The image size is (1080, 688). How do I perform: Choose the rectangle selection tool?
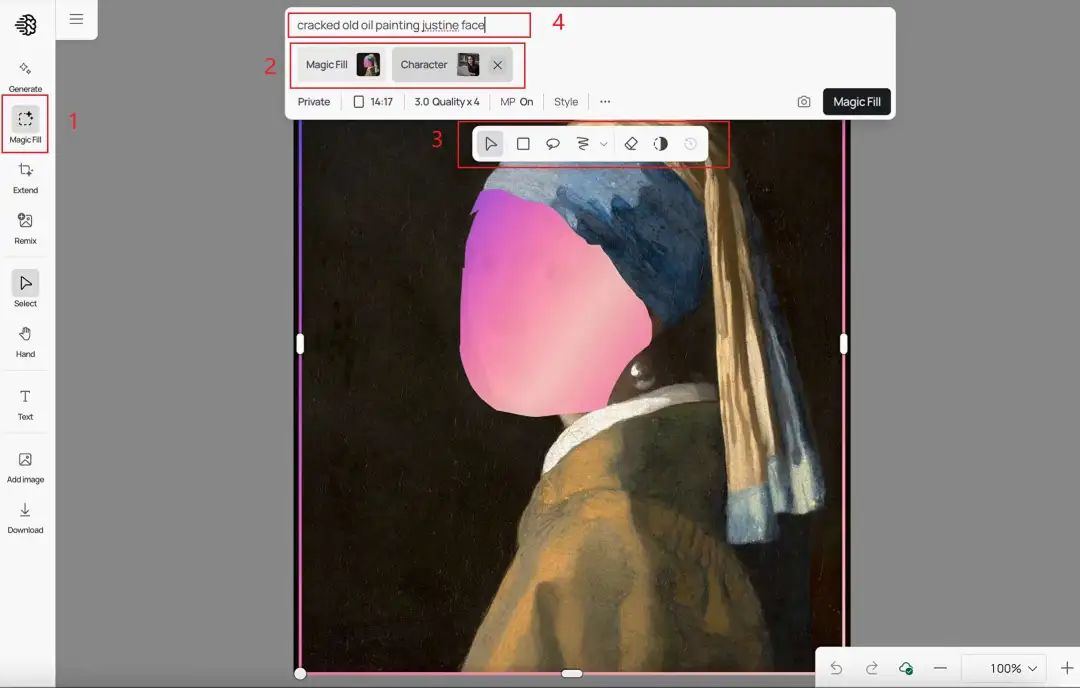[x=523, y=144]
